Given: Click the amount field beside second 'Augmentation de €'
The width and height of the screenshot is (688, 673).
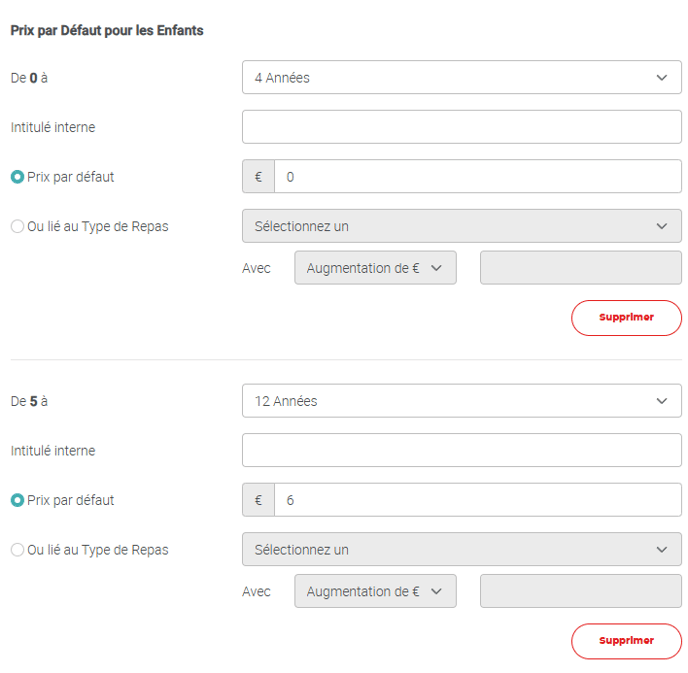Looking at the screenshot, I should coord(580,591).
